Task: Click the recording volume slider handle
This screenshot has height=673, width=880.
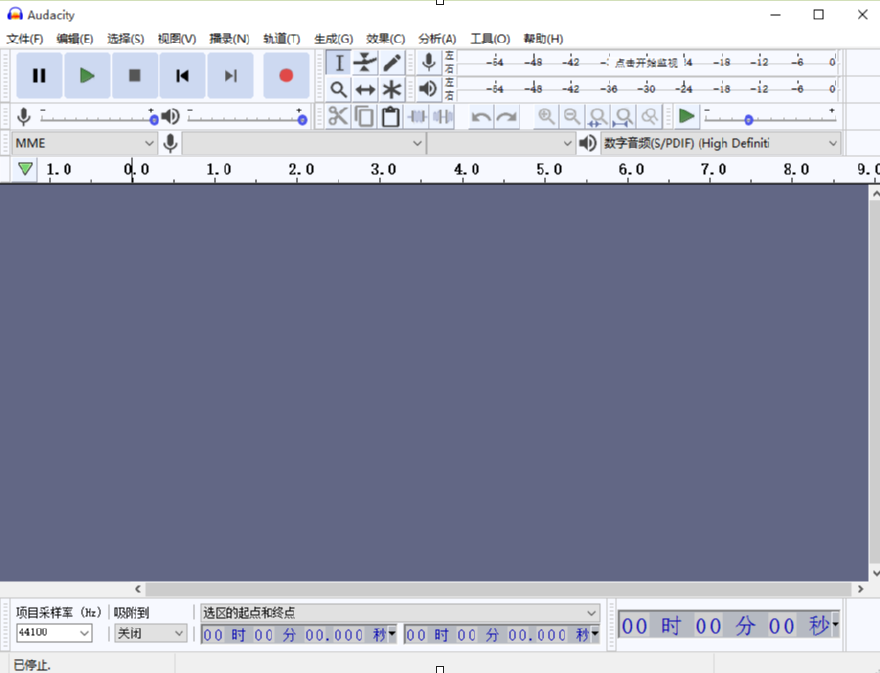Action: [154, 120]
